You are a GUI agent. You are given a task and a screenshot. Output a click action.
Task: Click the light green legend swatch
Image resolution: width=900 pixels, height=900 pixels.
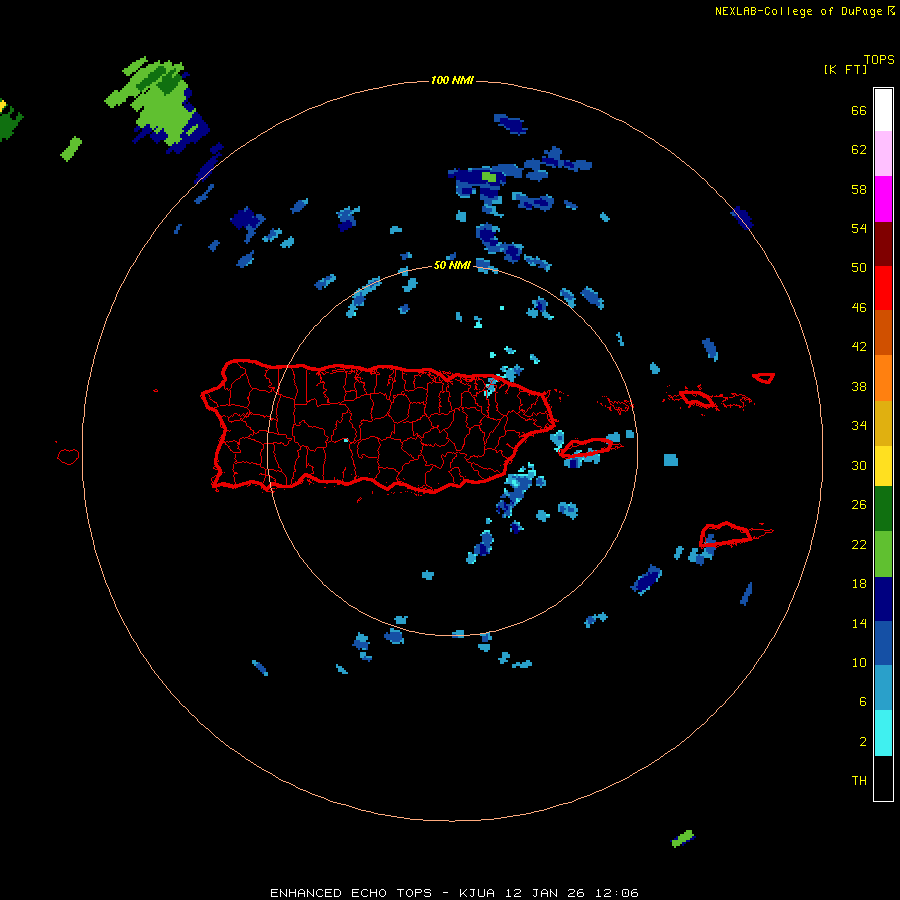883,554
